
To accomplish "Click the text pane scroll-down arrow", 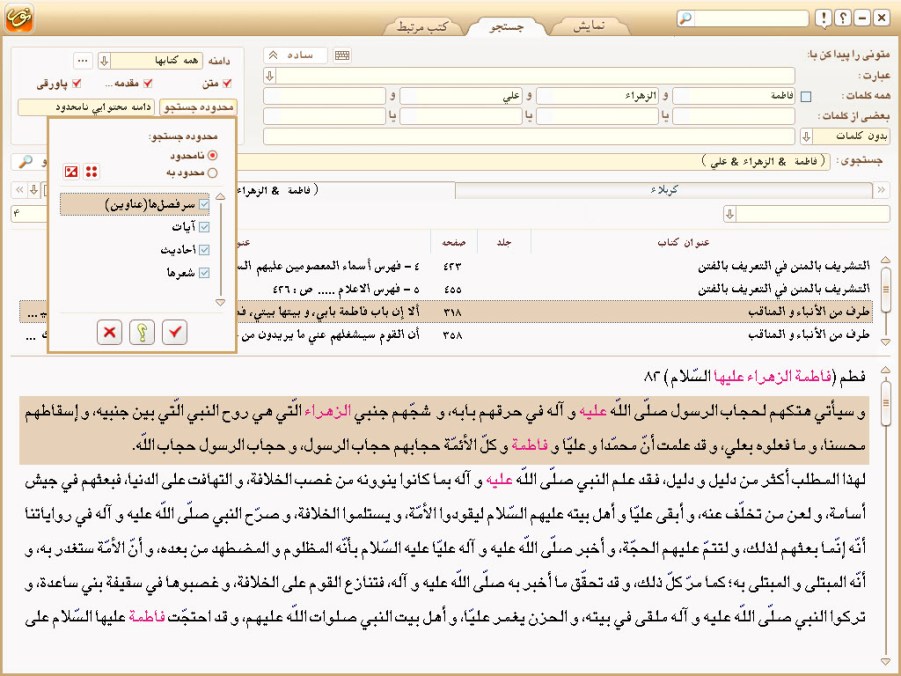I will pos(885,662).
